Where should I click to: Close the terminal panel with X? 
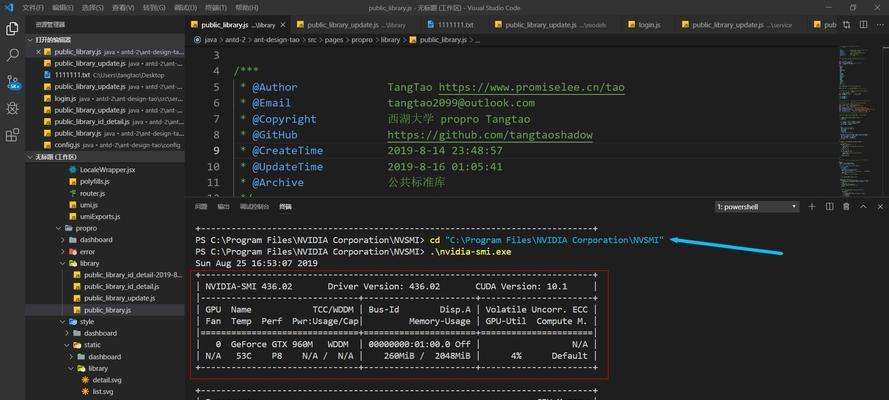pyautogui.click(x=880, y=207)
